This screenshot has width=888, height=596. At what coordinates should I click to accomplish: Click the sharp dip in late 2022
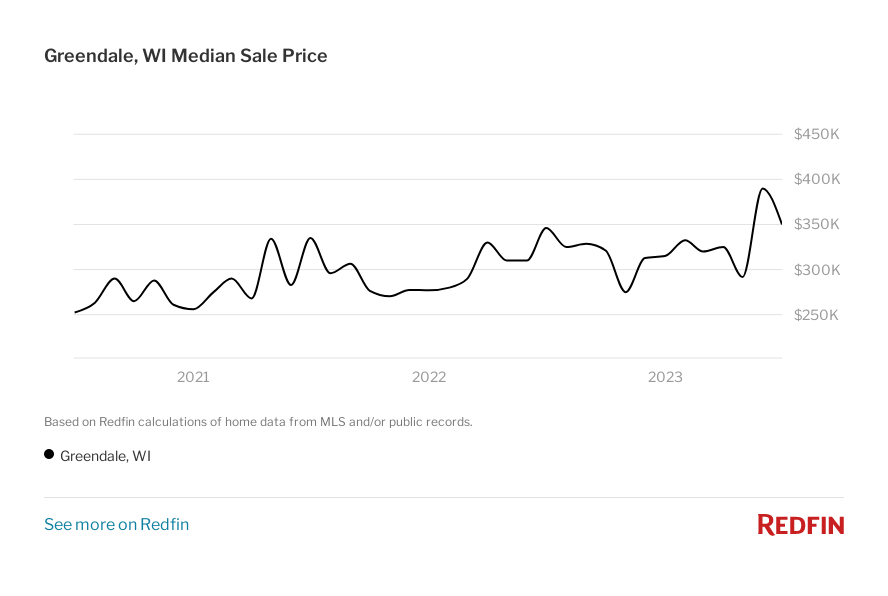coord(626,292)
